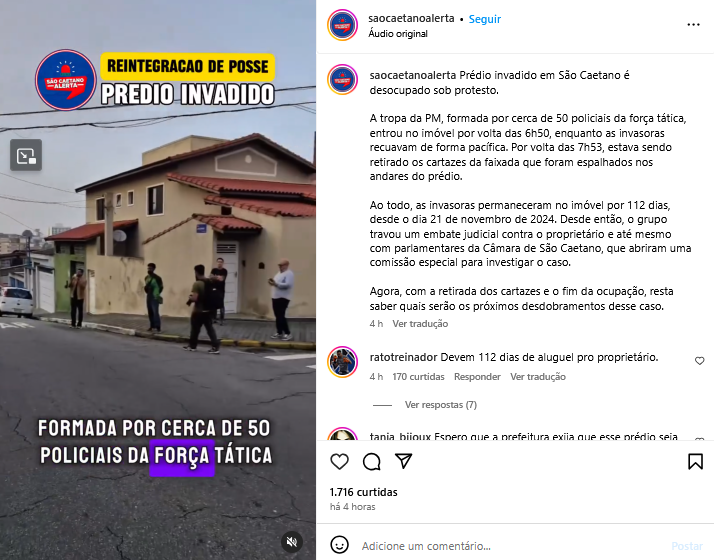The width and height of the screenshot is (714, 560).
Task: View 1.716 curtidas likes list
Action: tap(363, 492)
